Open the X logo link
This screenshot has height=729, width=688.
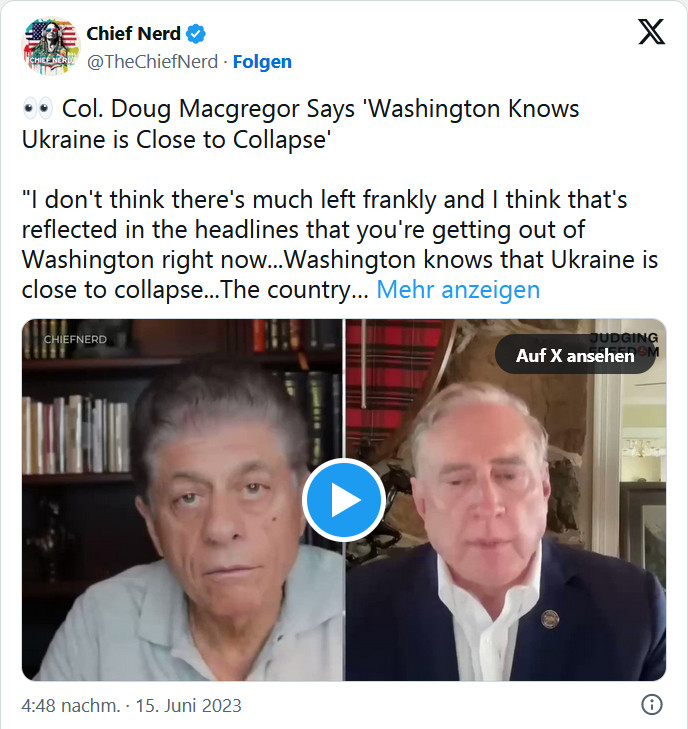(651, 34)
